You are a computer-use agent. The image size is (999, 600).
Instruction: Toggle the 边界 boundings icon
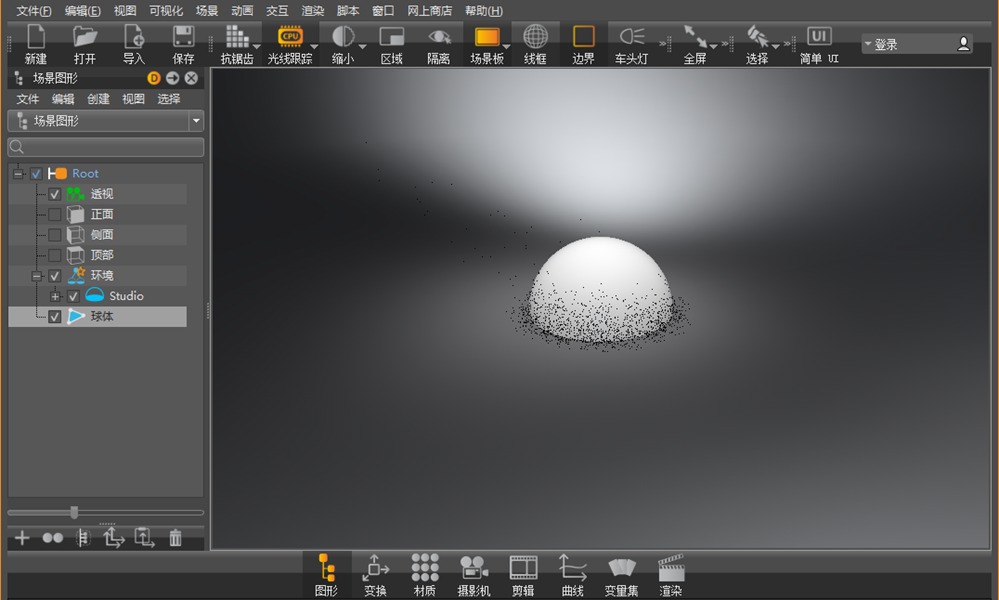(x=584, y=37)
